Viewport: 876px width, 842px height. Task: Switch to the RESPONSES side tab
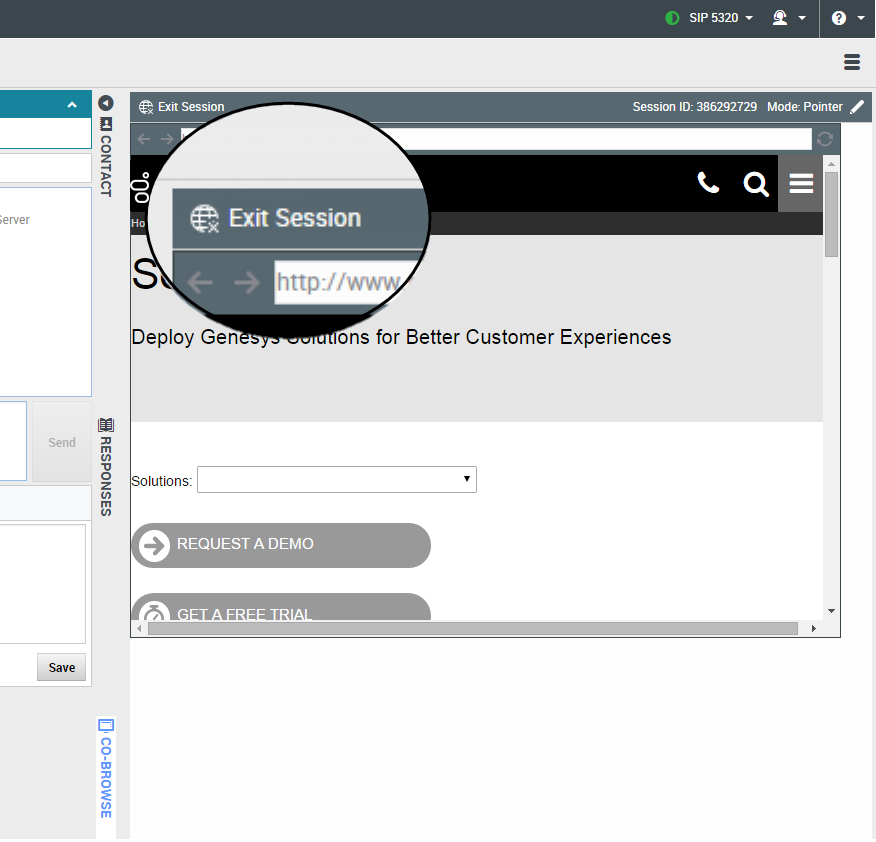(x=106, y=467)
